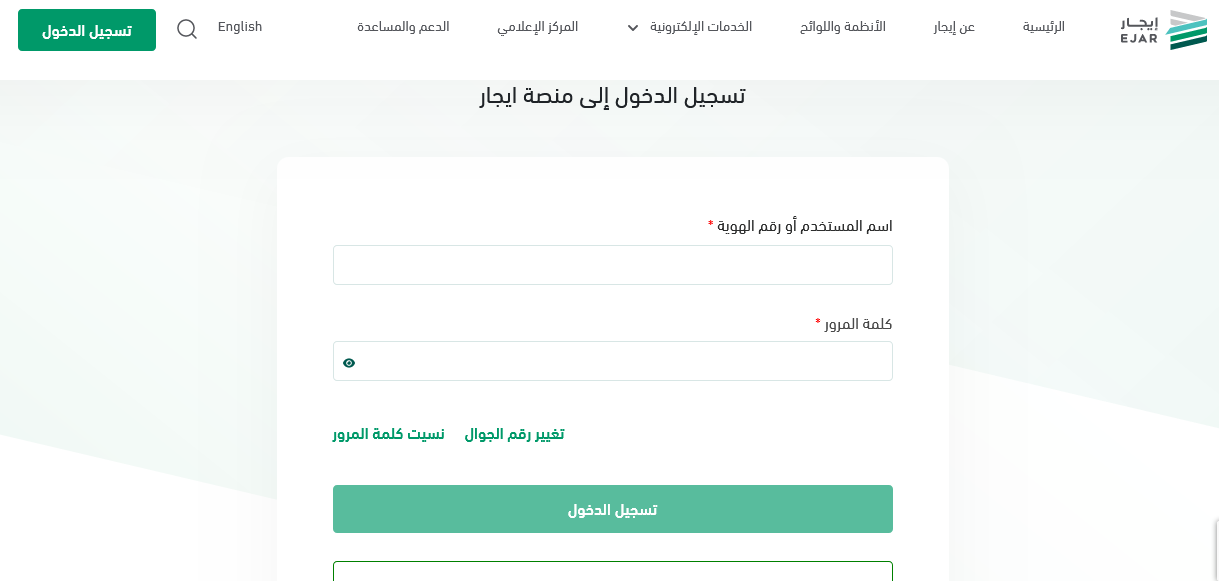Click the اسم المستخدم أو رقم الهوية label
Image resolution: width=1219 pixels, height=581 pixels.
click(805, 226)
